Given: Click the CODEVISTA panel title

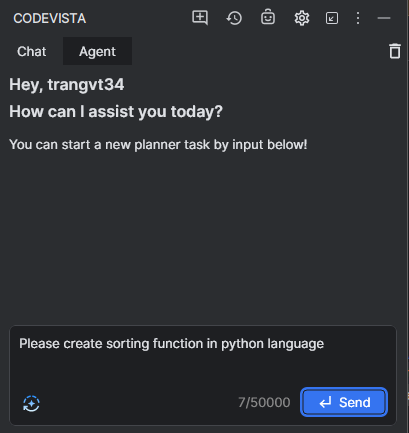Looking at the screenshot, I should (50, 18).
